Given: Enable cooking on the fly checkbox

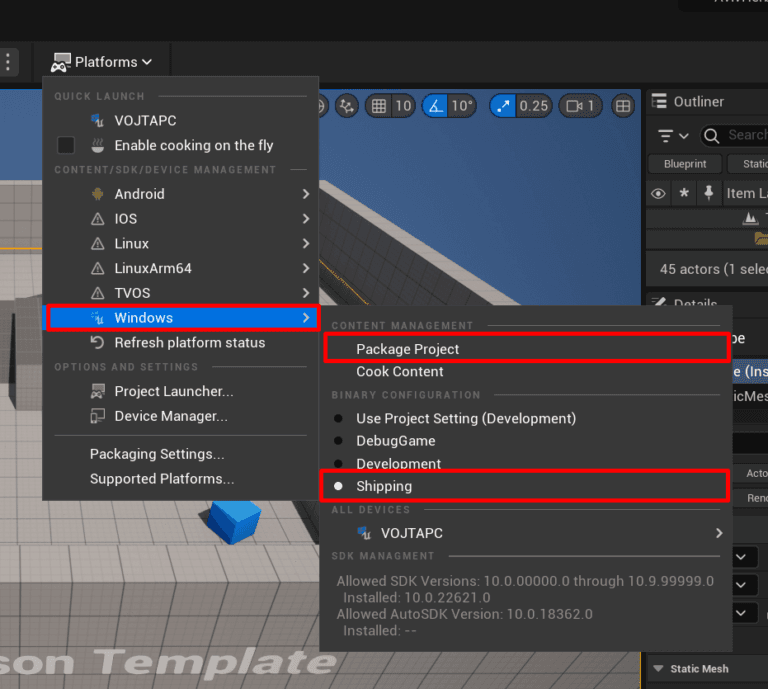Looking at the screenshot, I should coord(66,145).
